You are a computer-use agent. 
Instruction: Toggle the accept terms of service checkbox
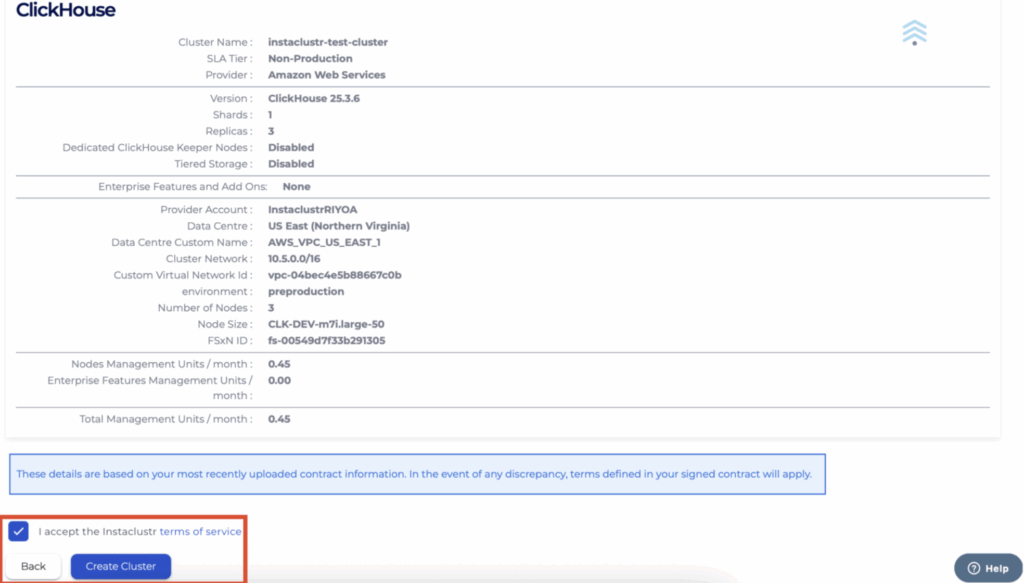coord(18,531)
